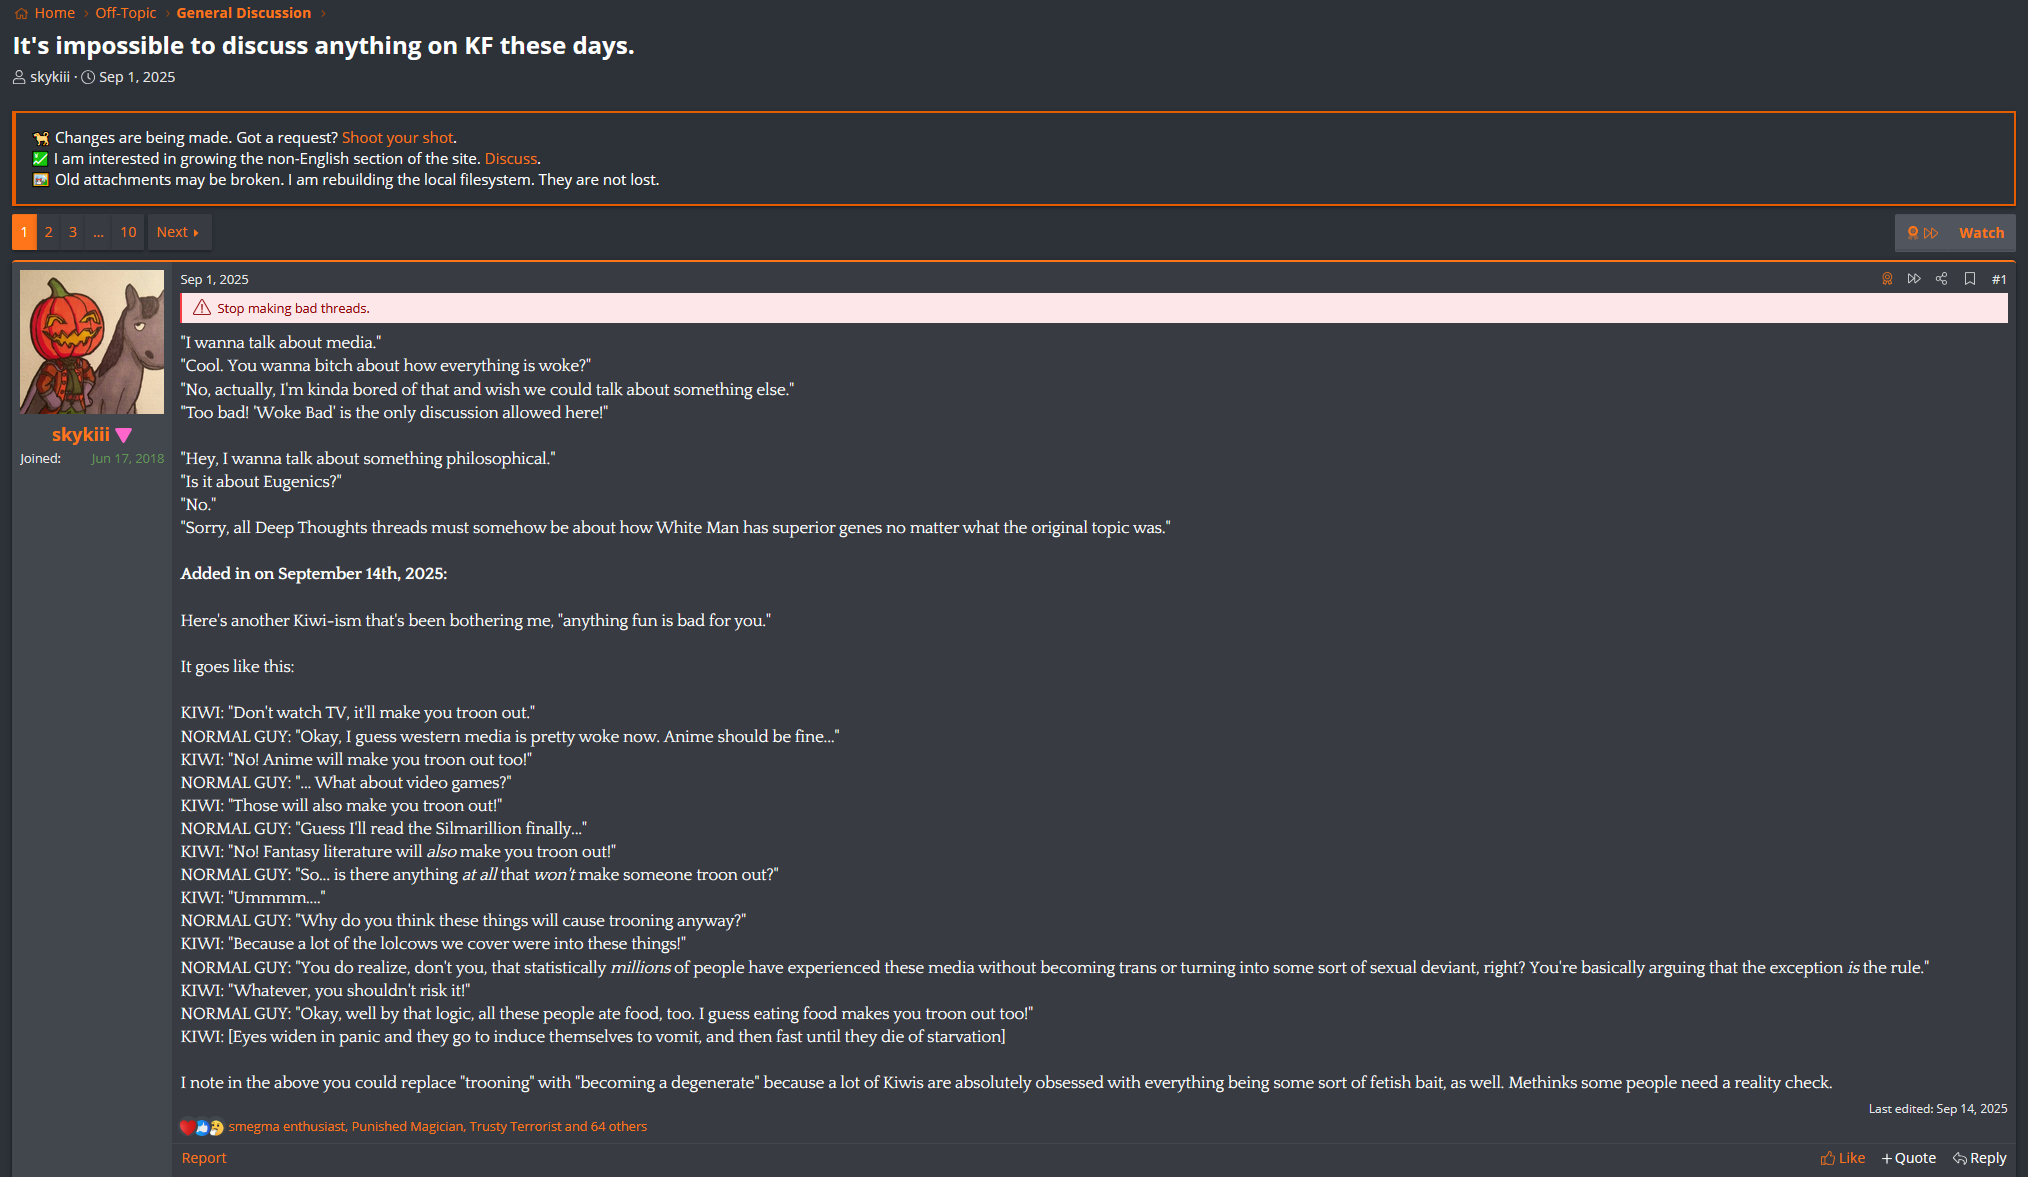Toggle Watch on this thread
This screenshot has height=1177, width=2028.
click(1981, 233)
